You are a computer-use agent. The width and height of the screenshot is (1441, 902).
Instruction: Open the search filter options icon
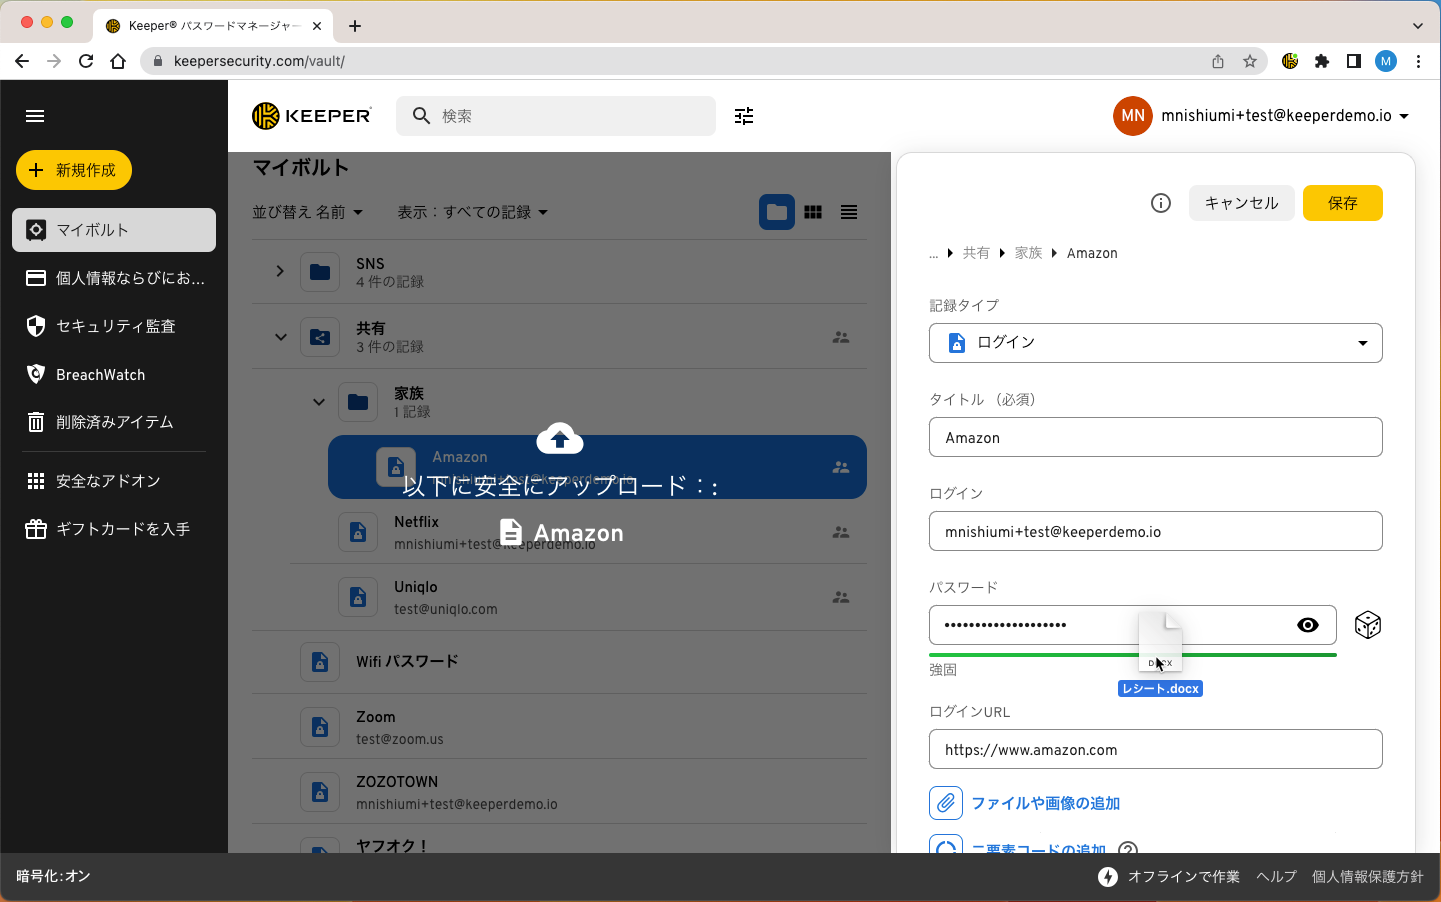(744, 116)
